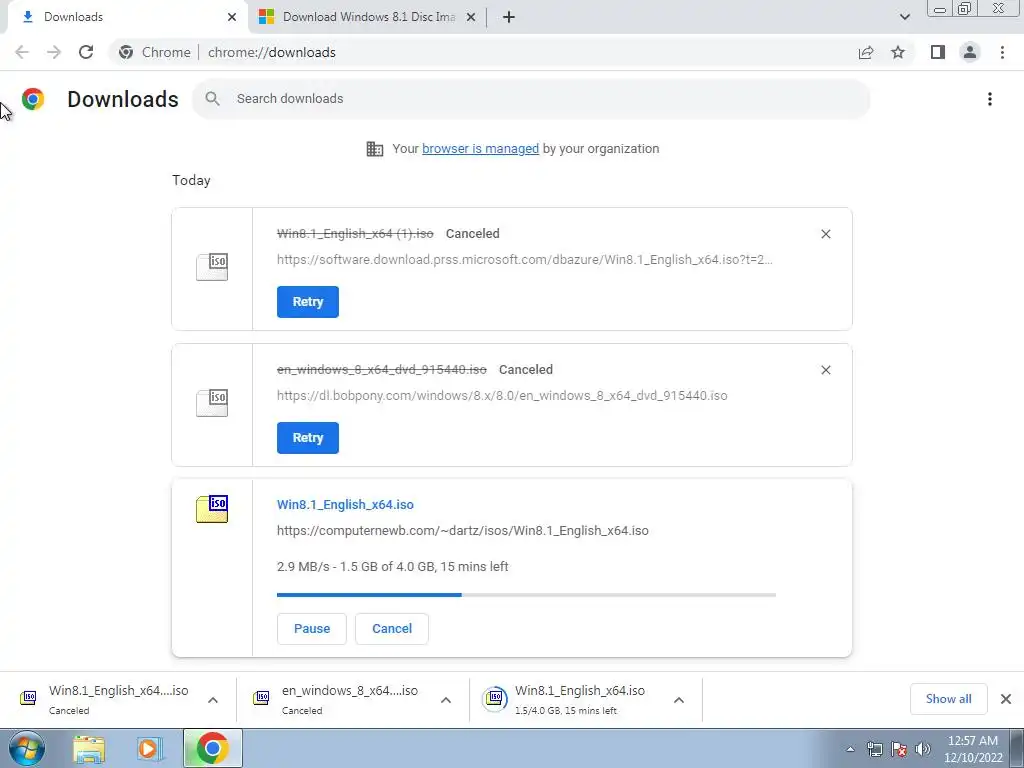Viewport: 1024px width, 768px height.
Task: Open Windows Explorer from the taskbar
Action: point(89,748)
